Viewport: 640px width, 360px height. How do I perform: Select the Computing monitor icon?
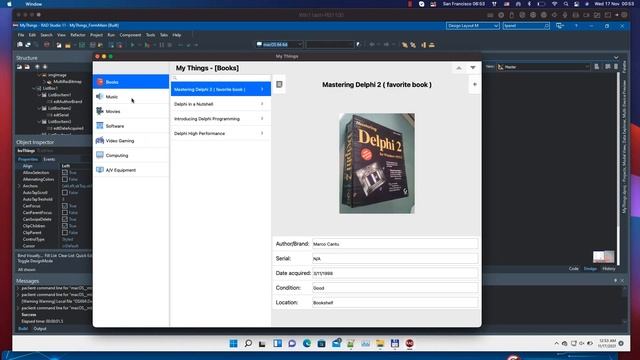click(100, 155)
